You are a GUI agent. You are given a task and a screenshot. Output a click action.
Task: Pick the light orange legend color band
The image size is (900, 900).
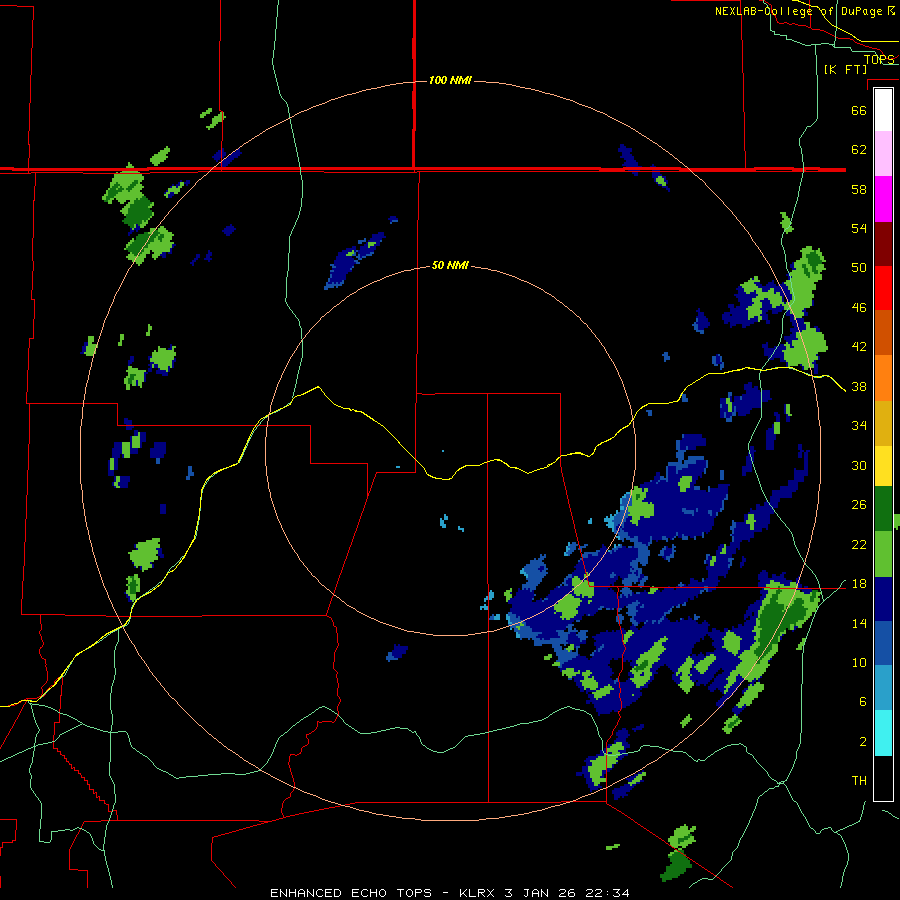tap(883, 378)
